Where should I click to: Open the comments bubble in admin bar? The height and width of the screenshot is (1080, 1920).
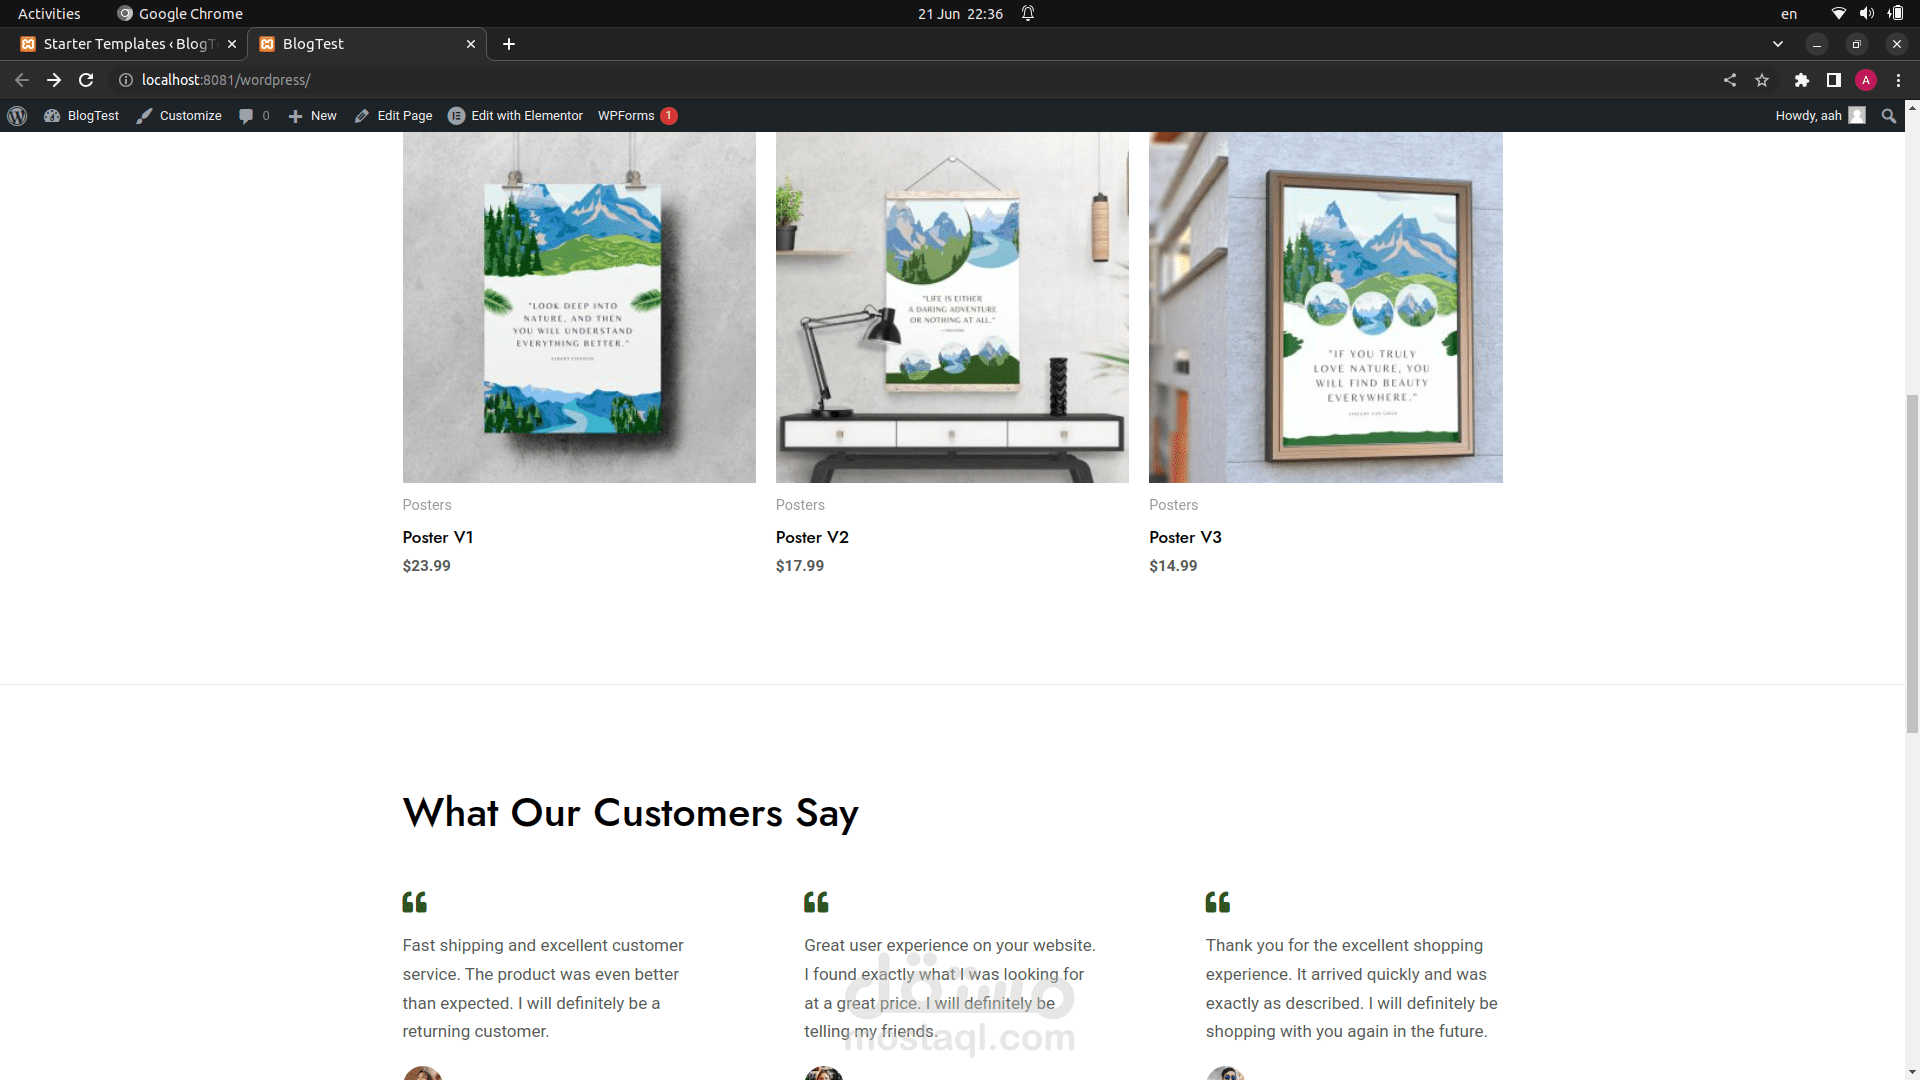tap(247, 116)
